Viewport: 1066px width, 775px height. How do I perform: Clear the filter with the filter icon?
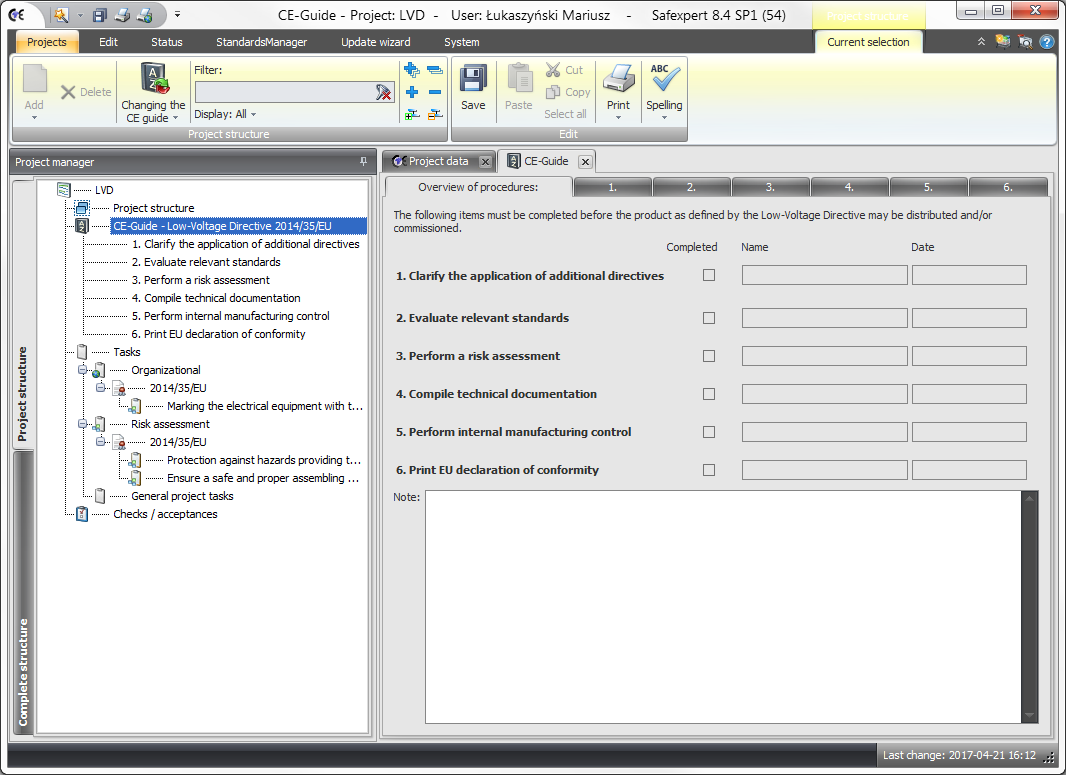(x=383, y=92)
